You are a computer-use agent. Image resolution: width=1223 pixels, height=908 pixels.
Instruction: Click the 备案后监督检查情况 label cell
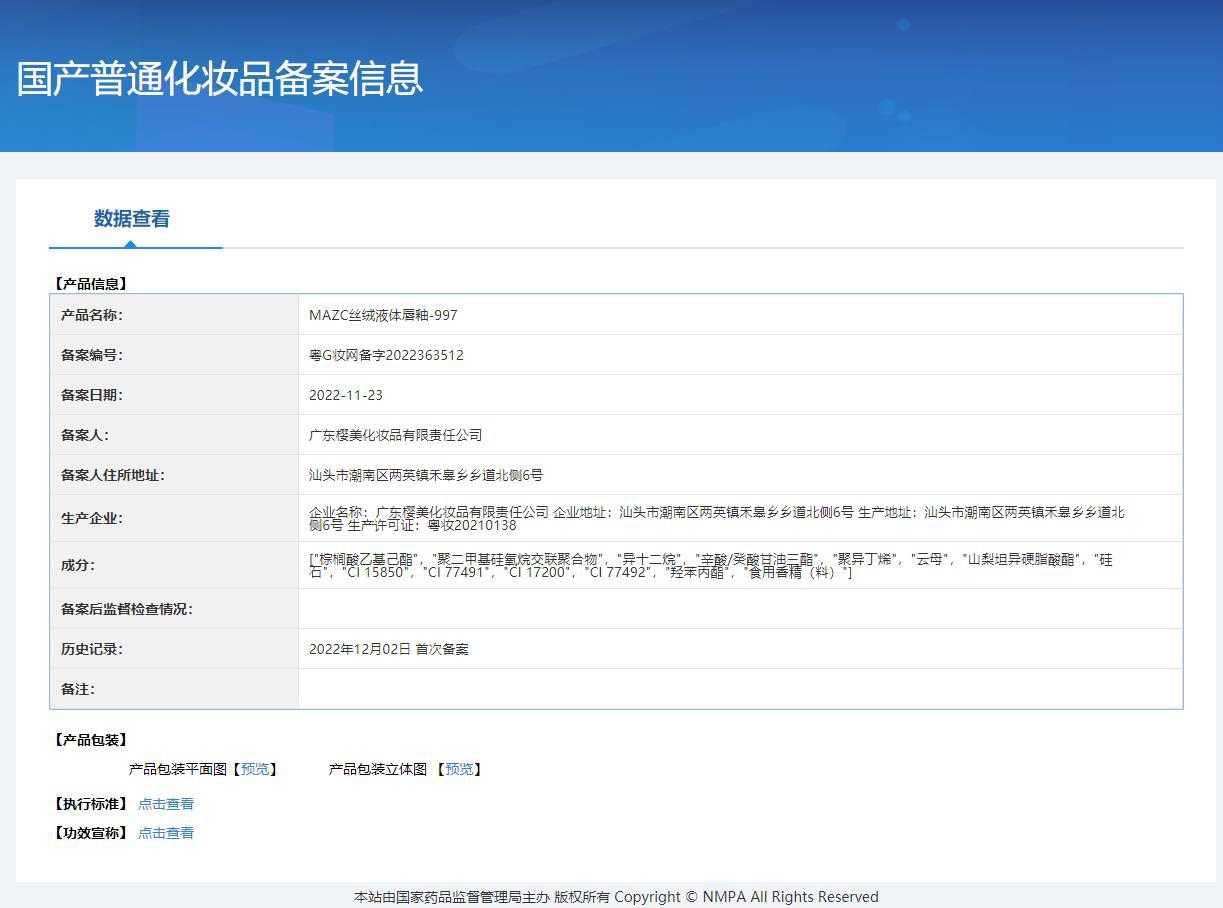(x=174, y=609)
